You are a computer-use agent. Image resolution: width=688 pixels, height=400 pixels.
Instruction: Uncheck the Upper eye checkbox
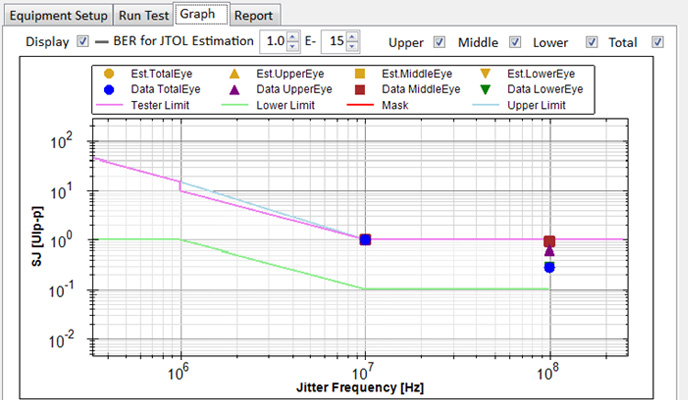pyautogui.click(x=439, y=42)
